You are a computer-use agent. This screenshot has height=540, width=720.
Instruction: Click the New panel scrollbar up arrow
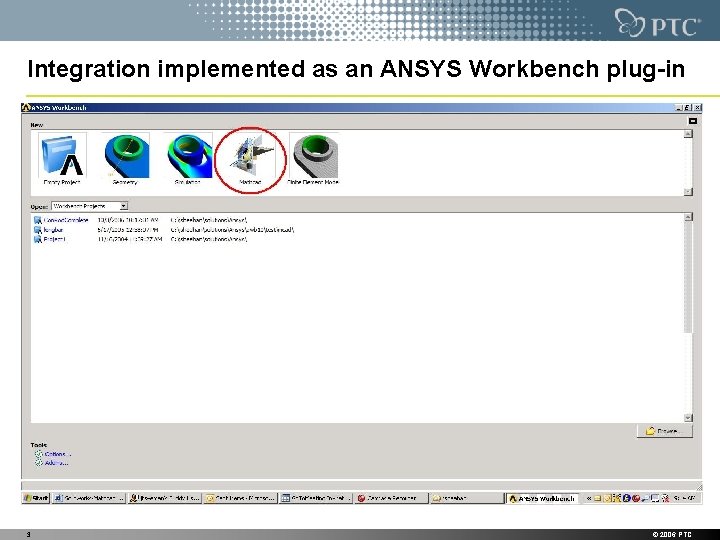click(x=688, y=134)
